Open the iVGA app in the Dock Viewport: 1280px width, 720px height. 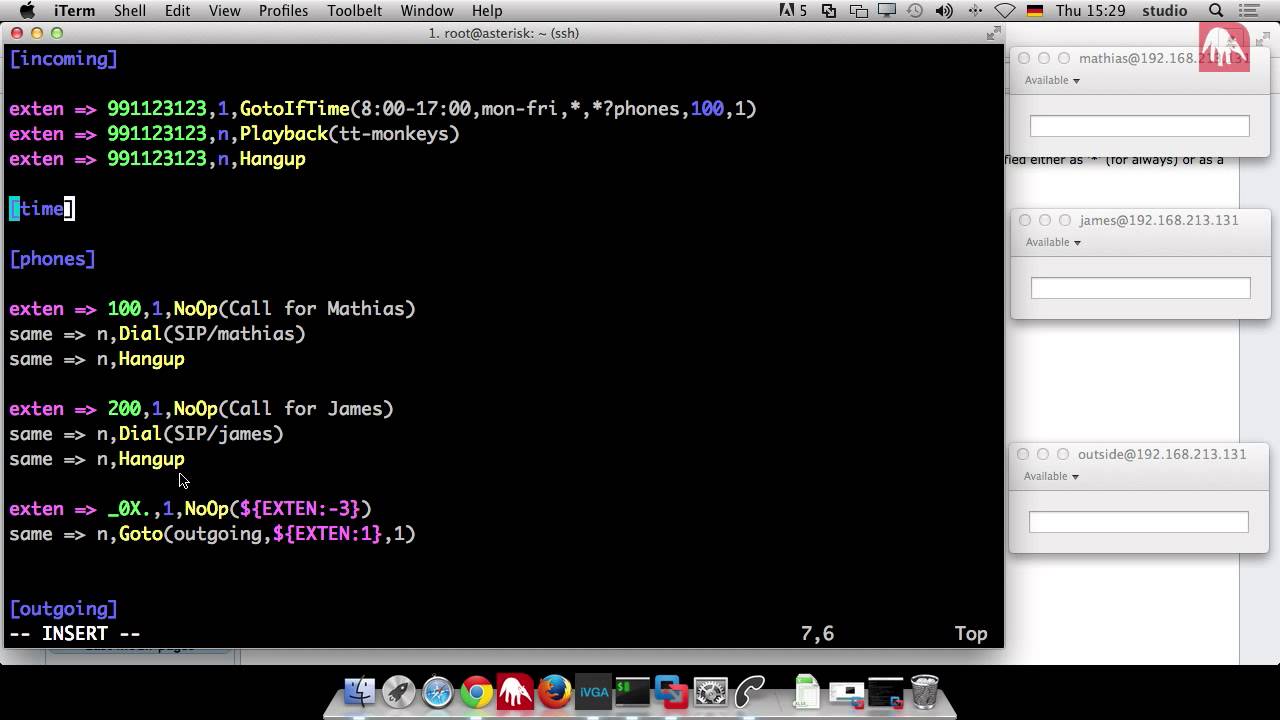pos(594,692)
